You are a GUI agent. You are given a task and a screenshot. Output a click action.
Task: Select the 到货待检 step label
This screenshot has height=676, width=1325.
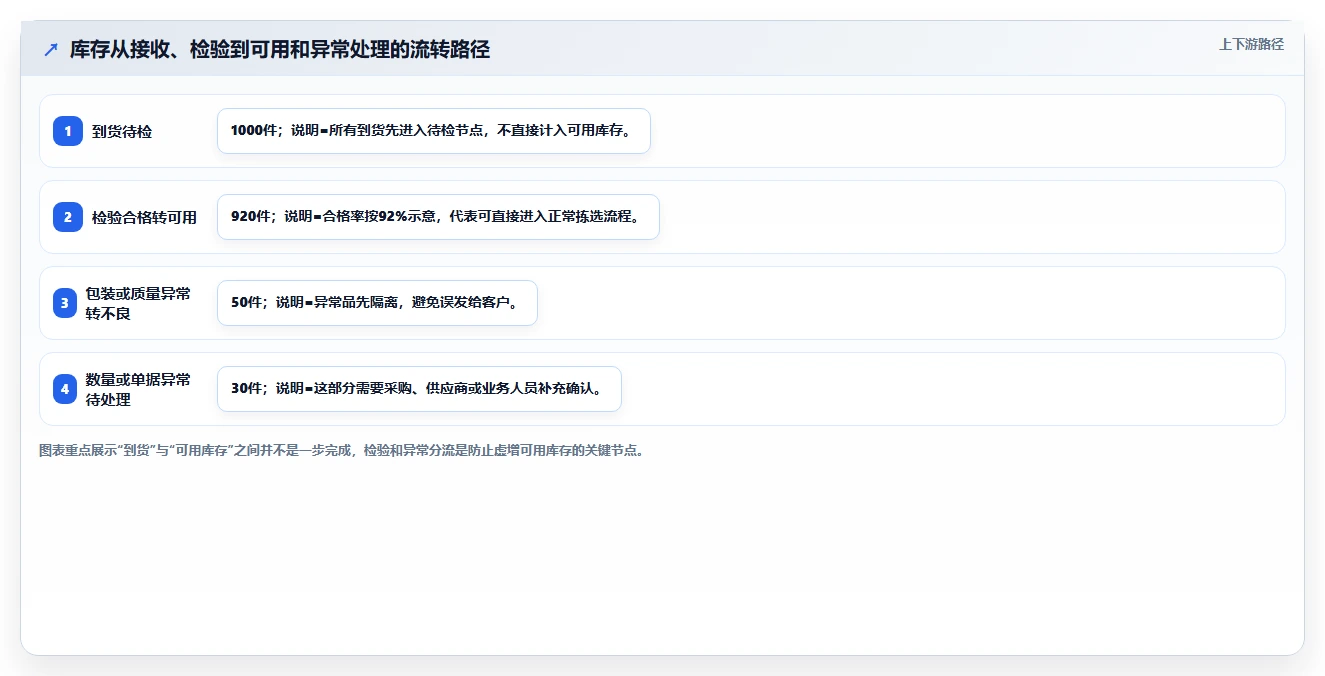coord(122,131)
